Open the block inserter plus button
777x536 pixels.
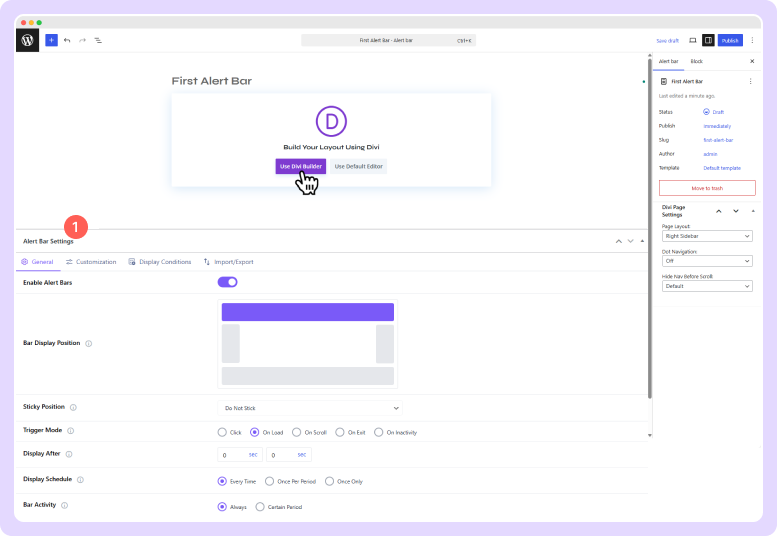pyautogui.click(x=51, y=40)
